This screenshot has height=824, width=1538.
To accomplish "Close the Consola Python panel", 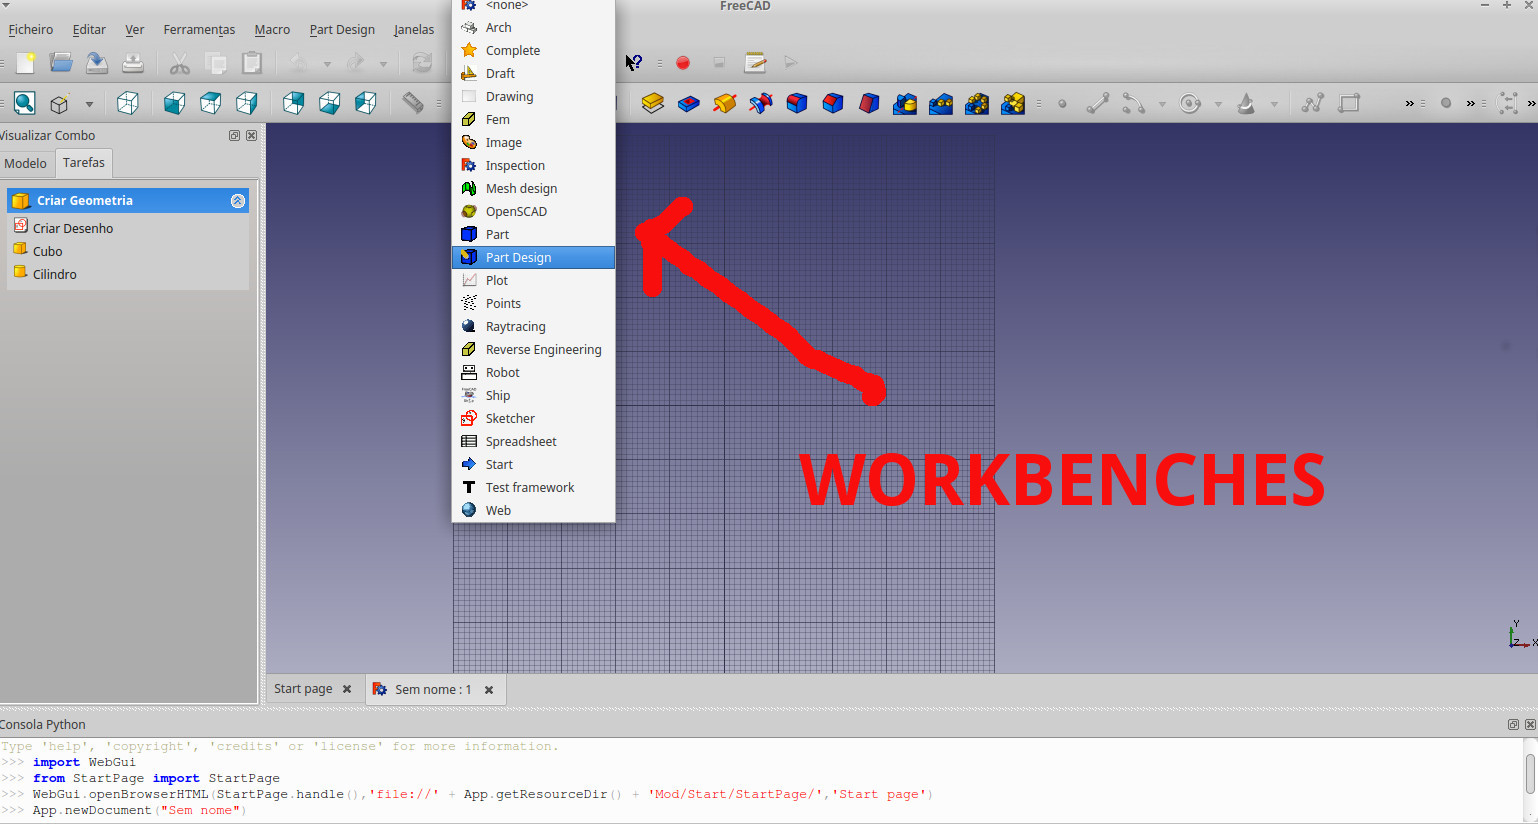I will tap(1530, 725).
